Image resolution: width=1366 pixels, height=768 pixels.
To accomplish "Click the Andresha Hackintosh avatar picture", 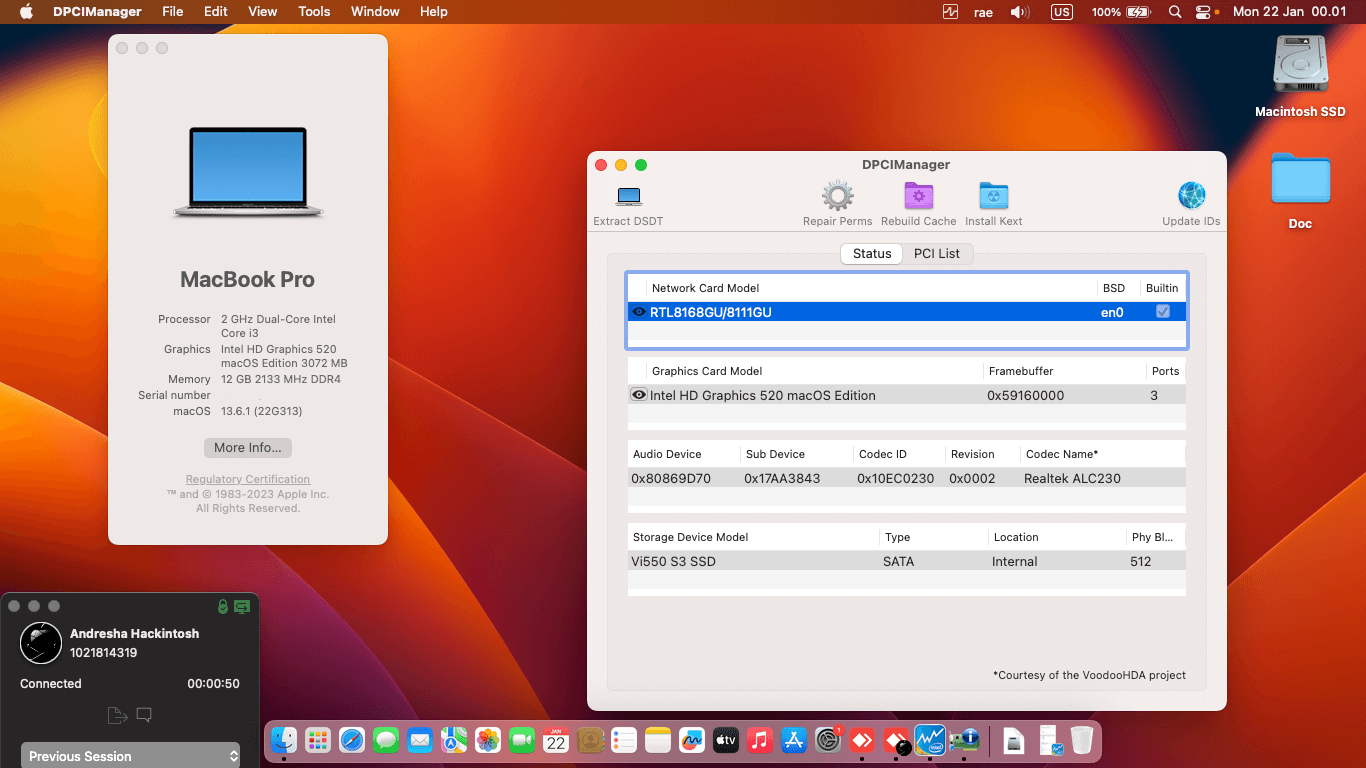I will 41,642.
